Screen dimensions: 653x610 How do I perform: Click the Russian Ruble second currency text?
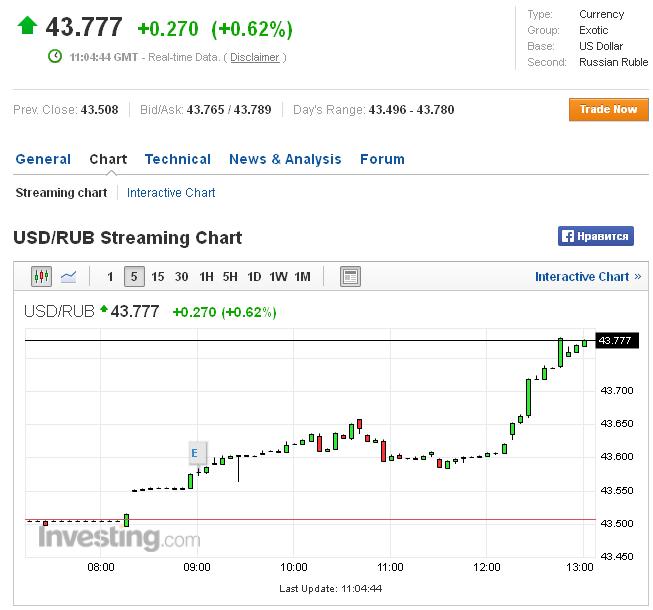tap(613, 62)
